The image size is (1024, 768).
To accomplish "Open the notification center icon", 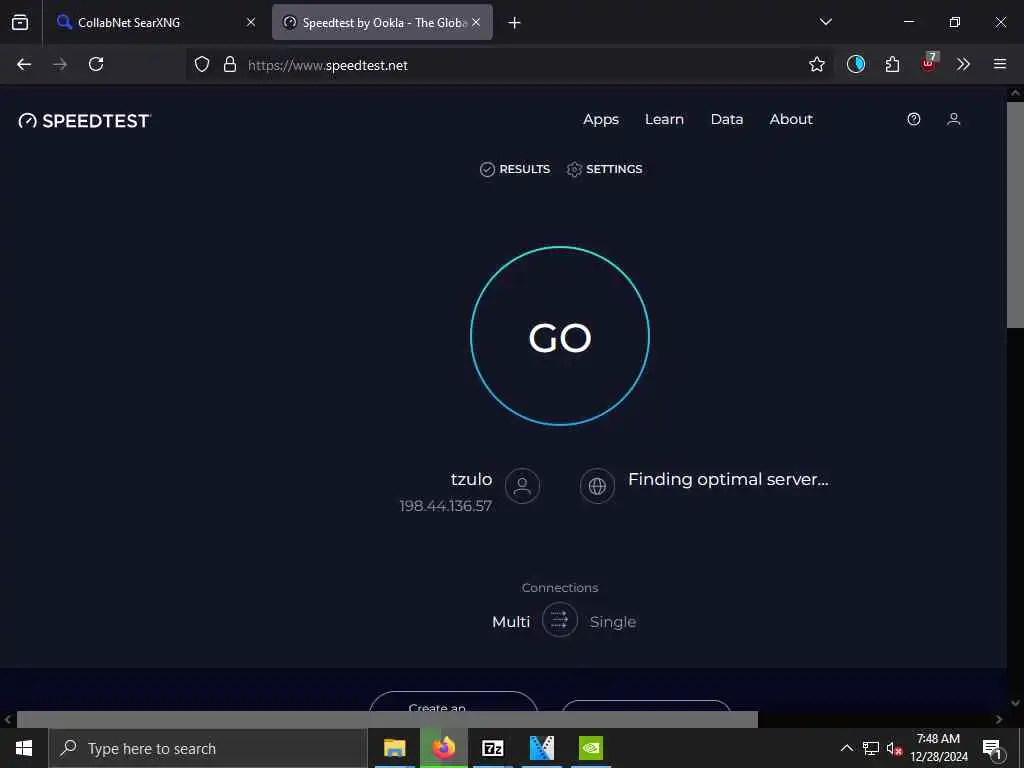I will [993, 749].
